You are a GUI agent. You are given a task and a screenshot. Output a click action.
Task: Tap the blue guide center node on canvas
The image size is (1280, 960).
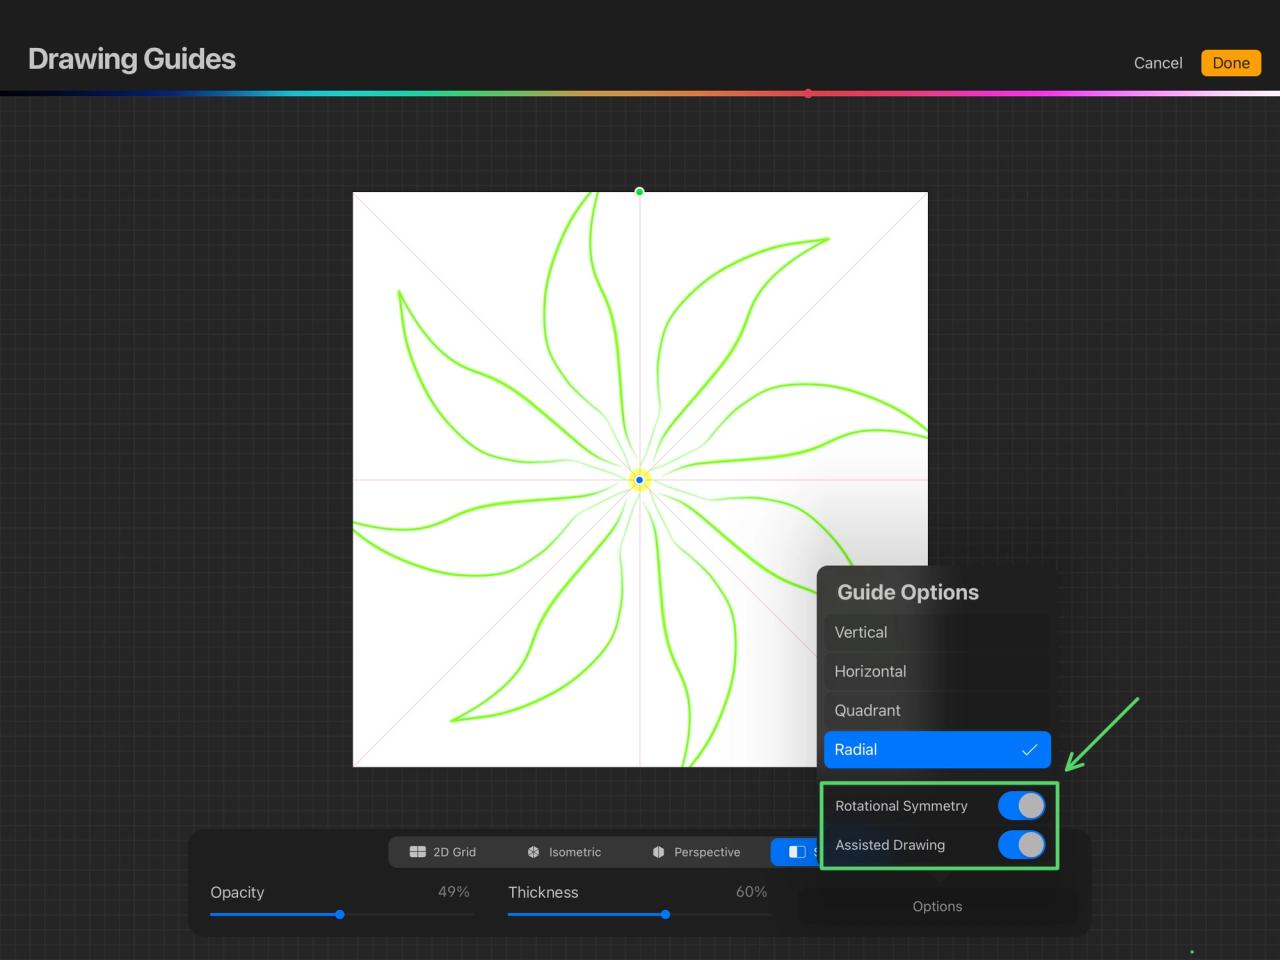(639, 479)
